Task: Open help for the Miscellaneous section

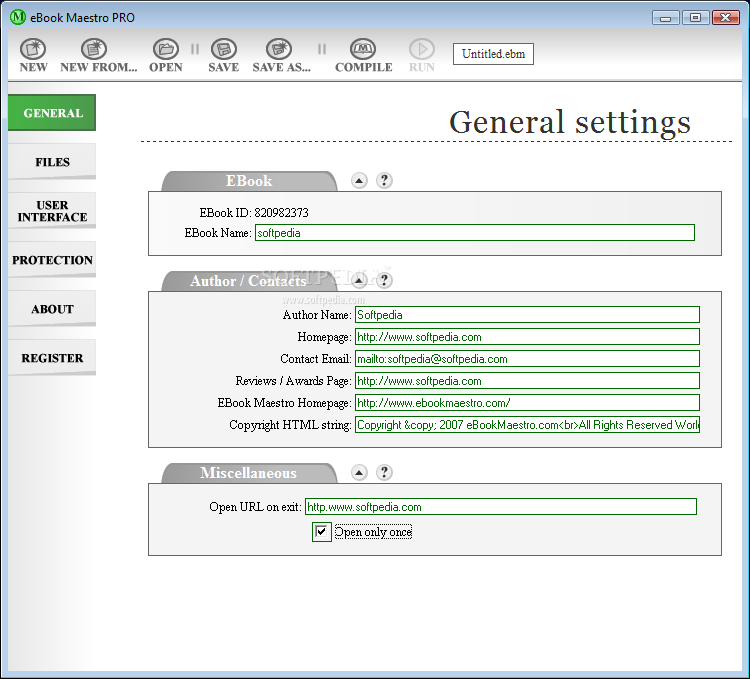Action: coord(384,472)
